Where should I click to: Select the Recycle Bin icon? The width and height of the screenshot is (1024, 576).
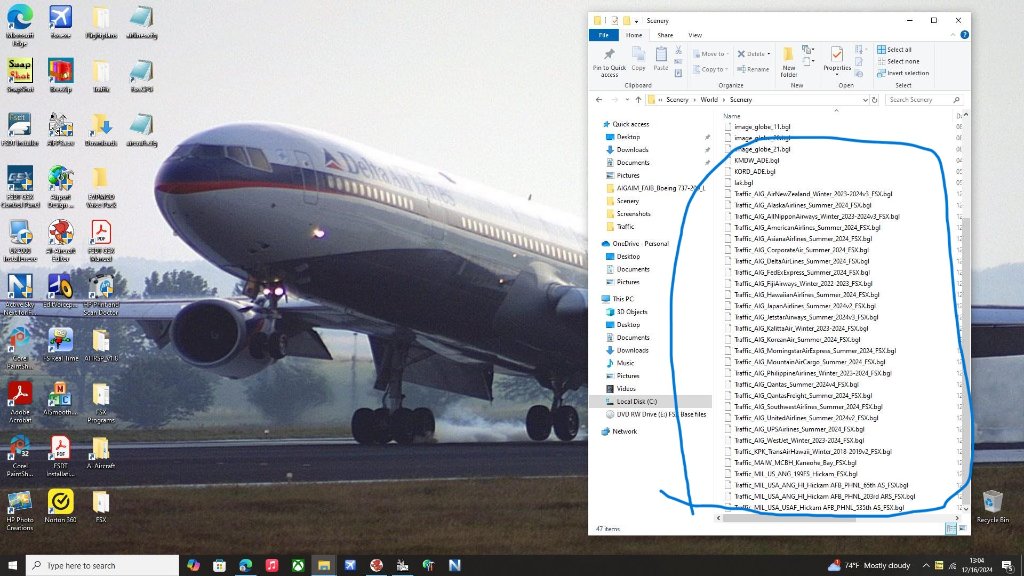click(x=992, y=505)
